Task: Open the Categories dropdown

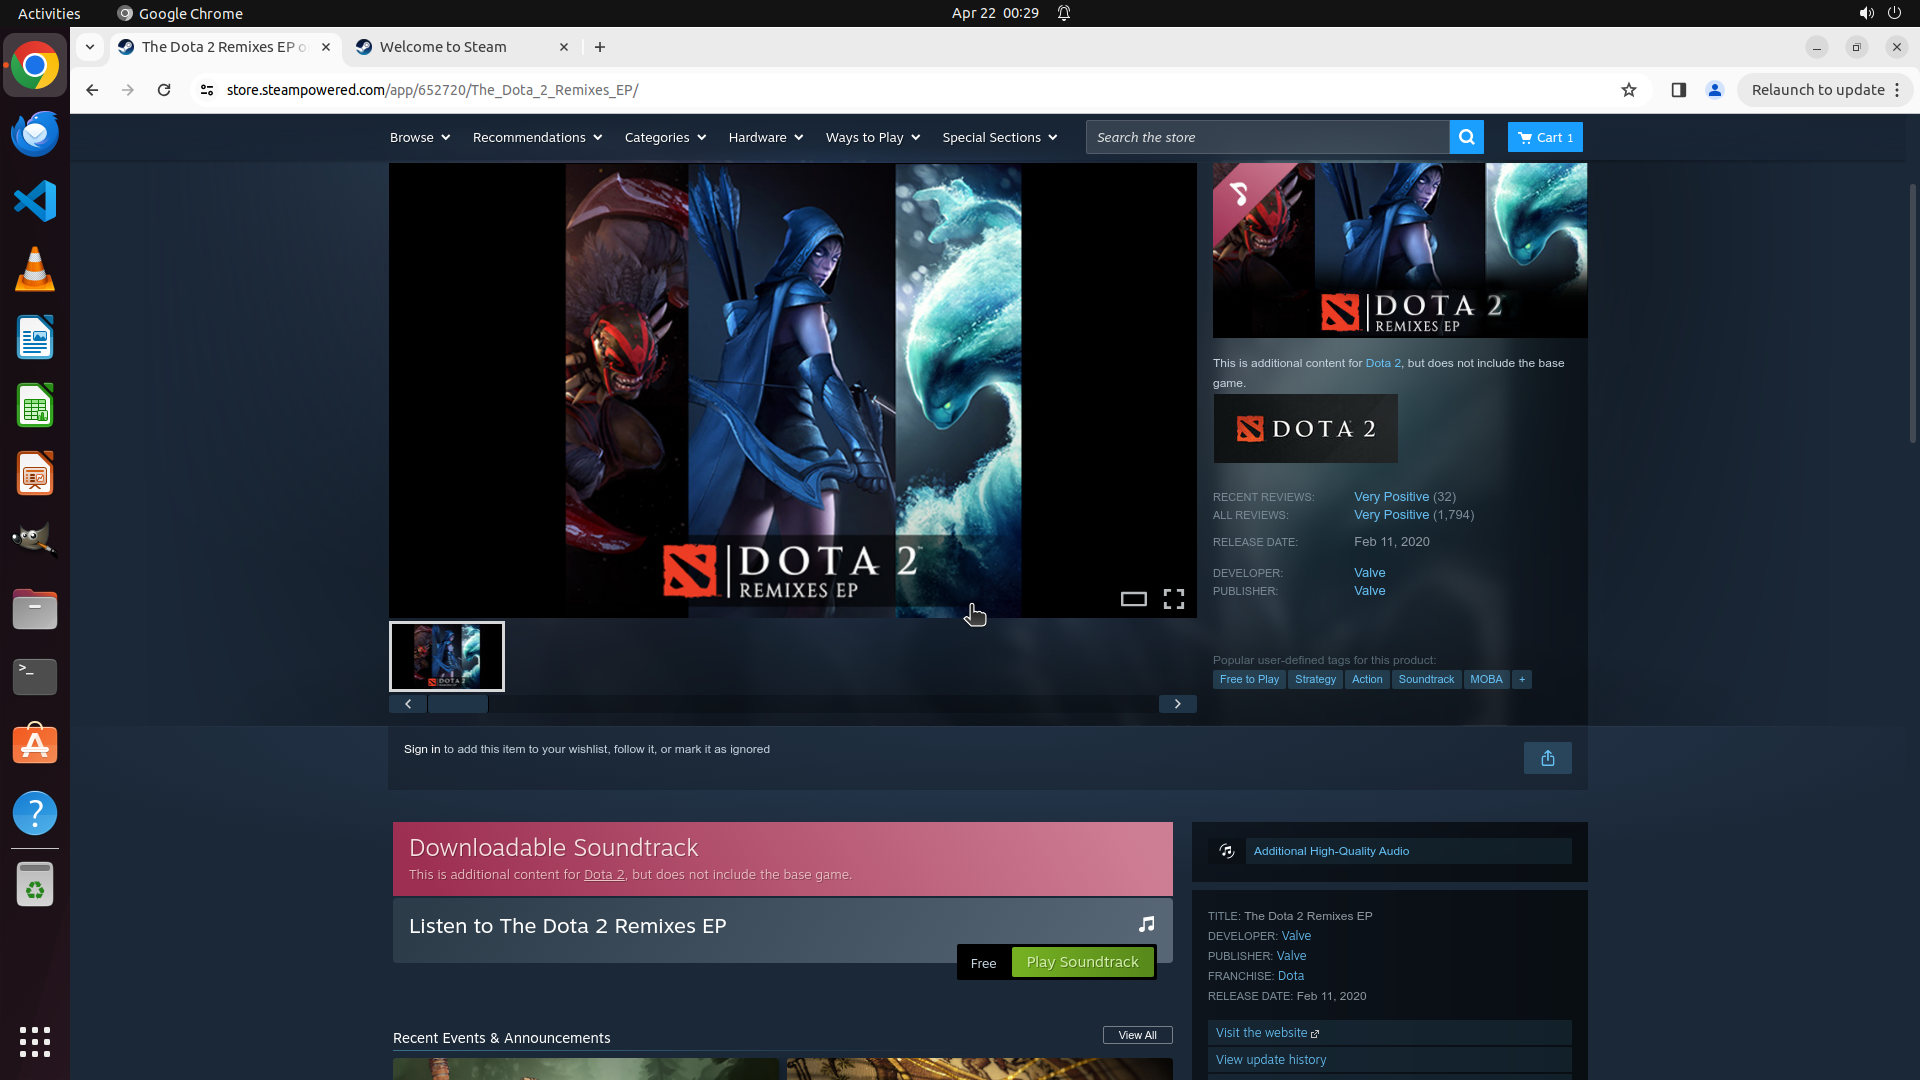Action: (665, 137)
